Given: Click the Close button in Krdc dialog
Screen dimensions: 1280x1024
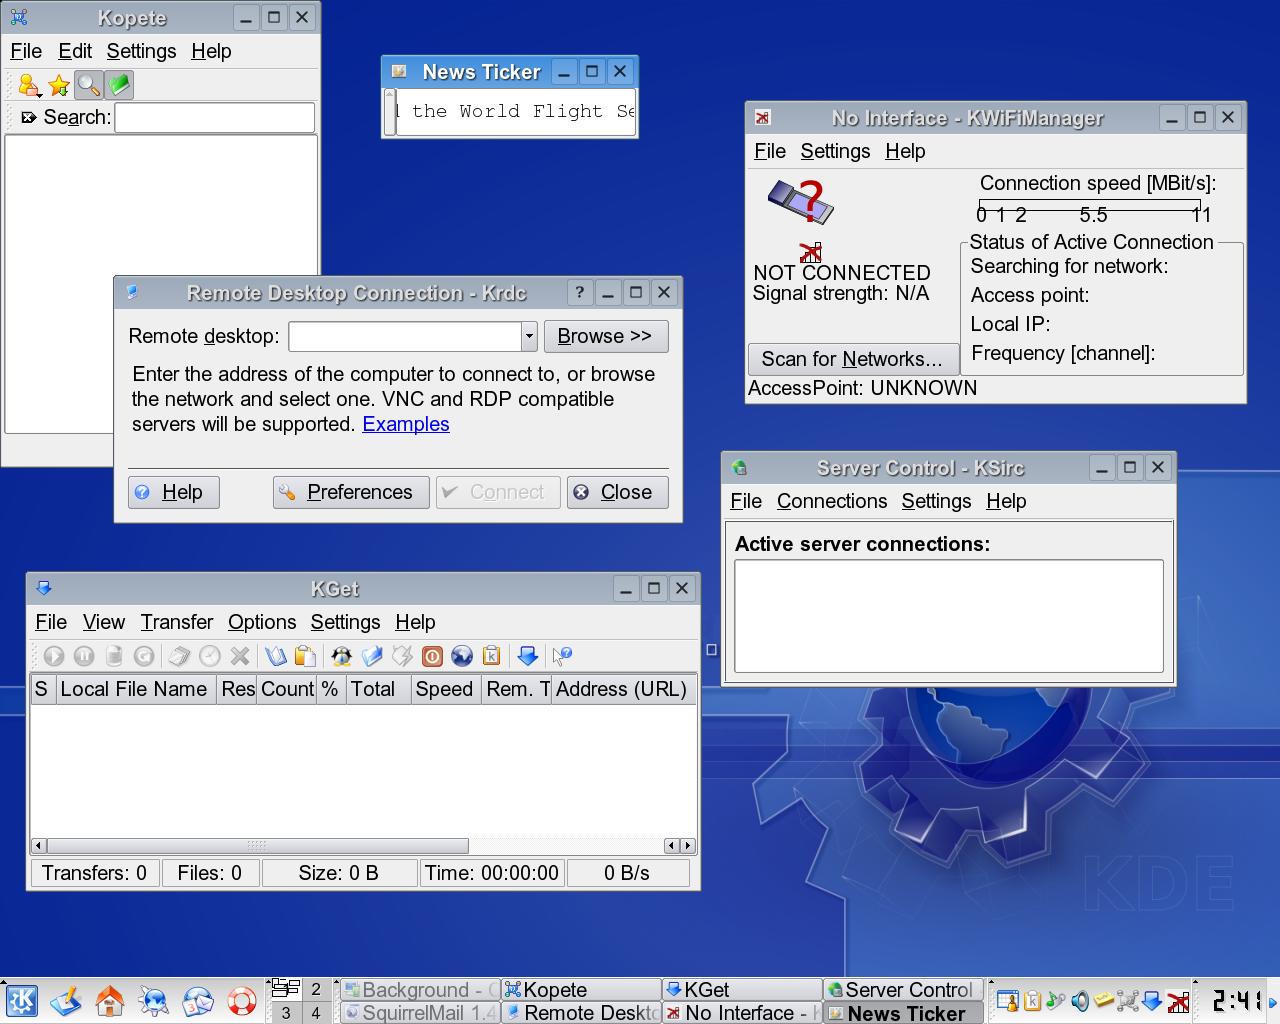Looking at the screenshot, I should pyautogui.click(x=617, y=492).
